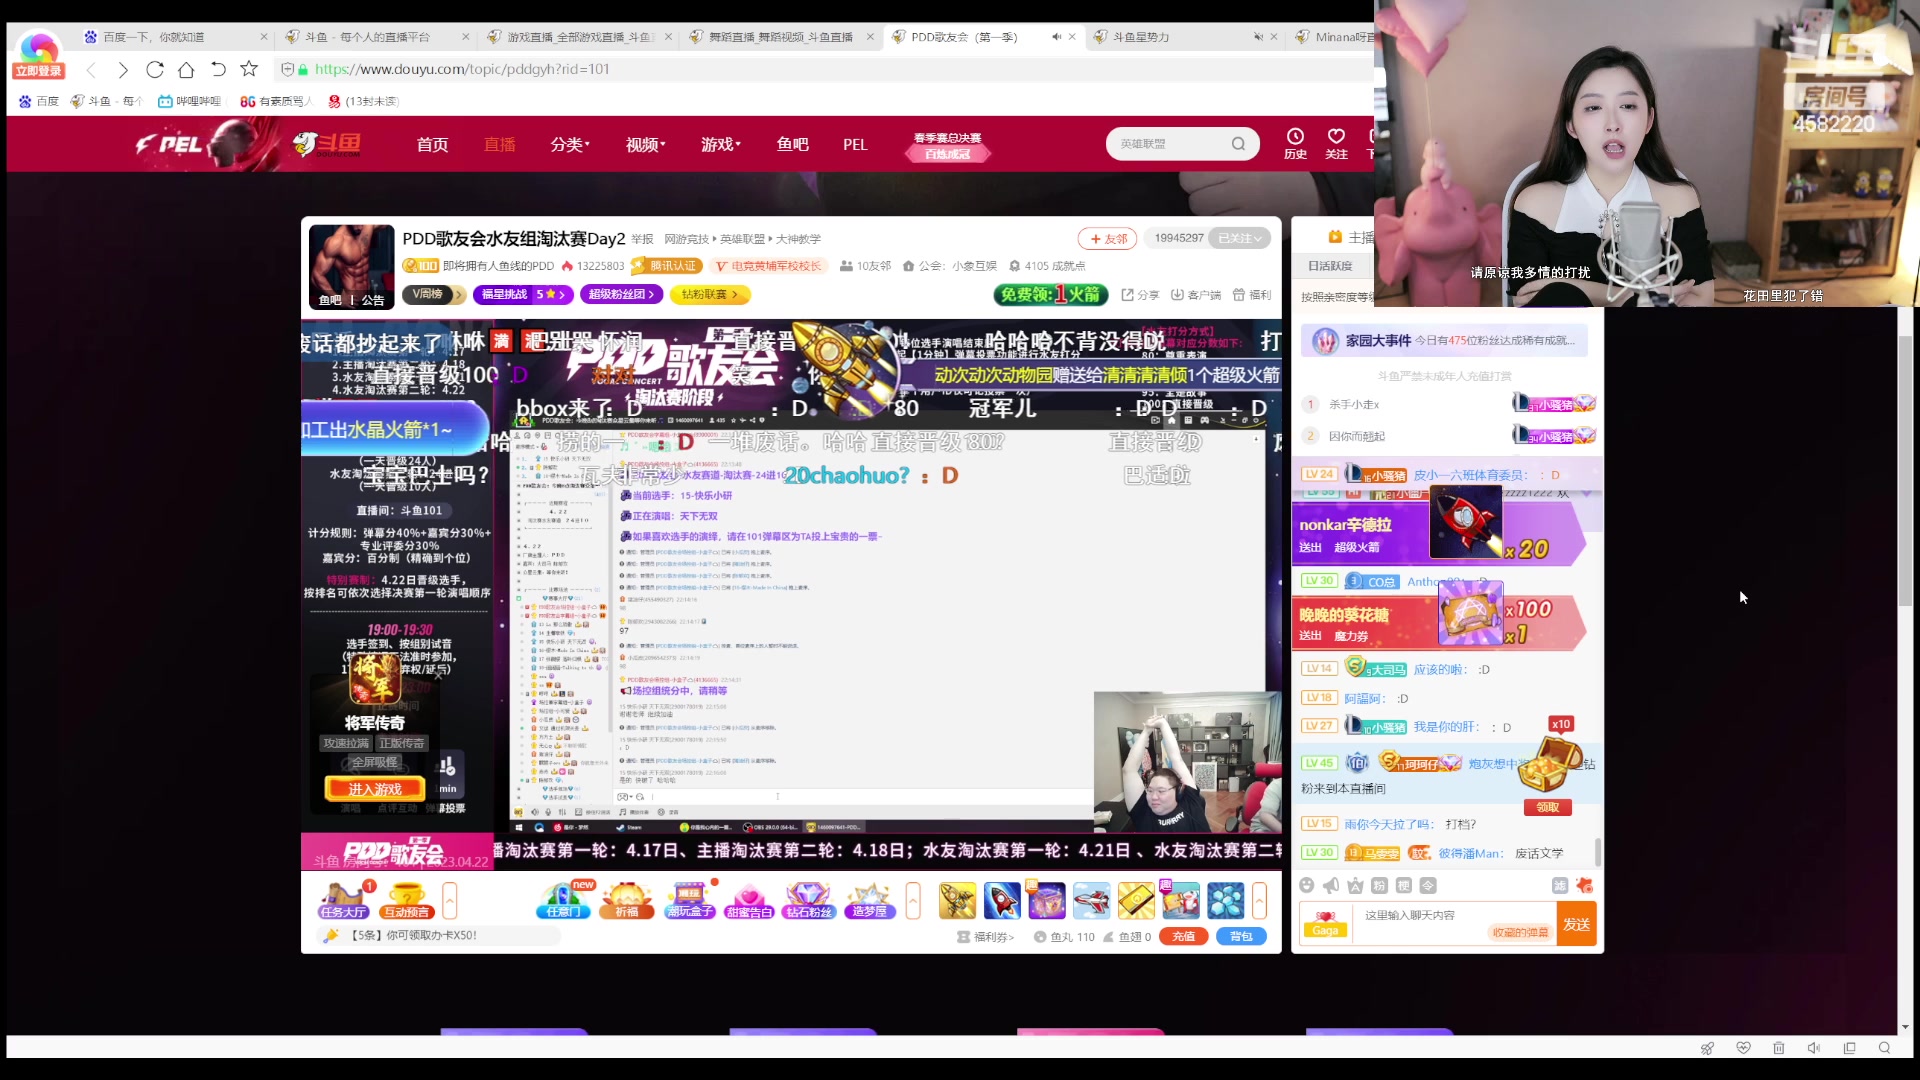Select the red rocket gift icon
The height and width of the screenshot is (1080, 1920).
(1002, 901)
